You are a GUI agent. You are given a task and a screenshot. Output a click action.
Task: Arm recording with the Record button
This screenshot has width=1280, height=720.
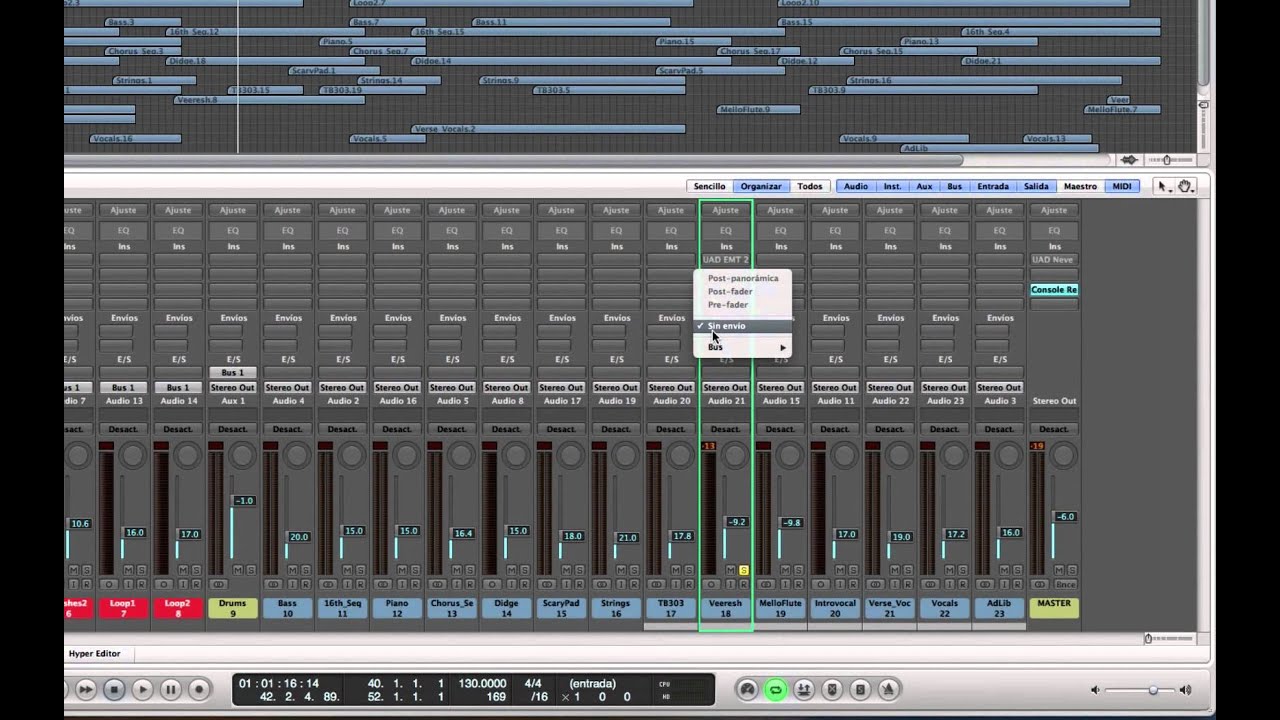(x=199, y=689)
